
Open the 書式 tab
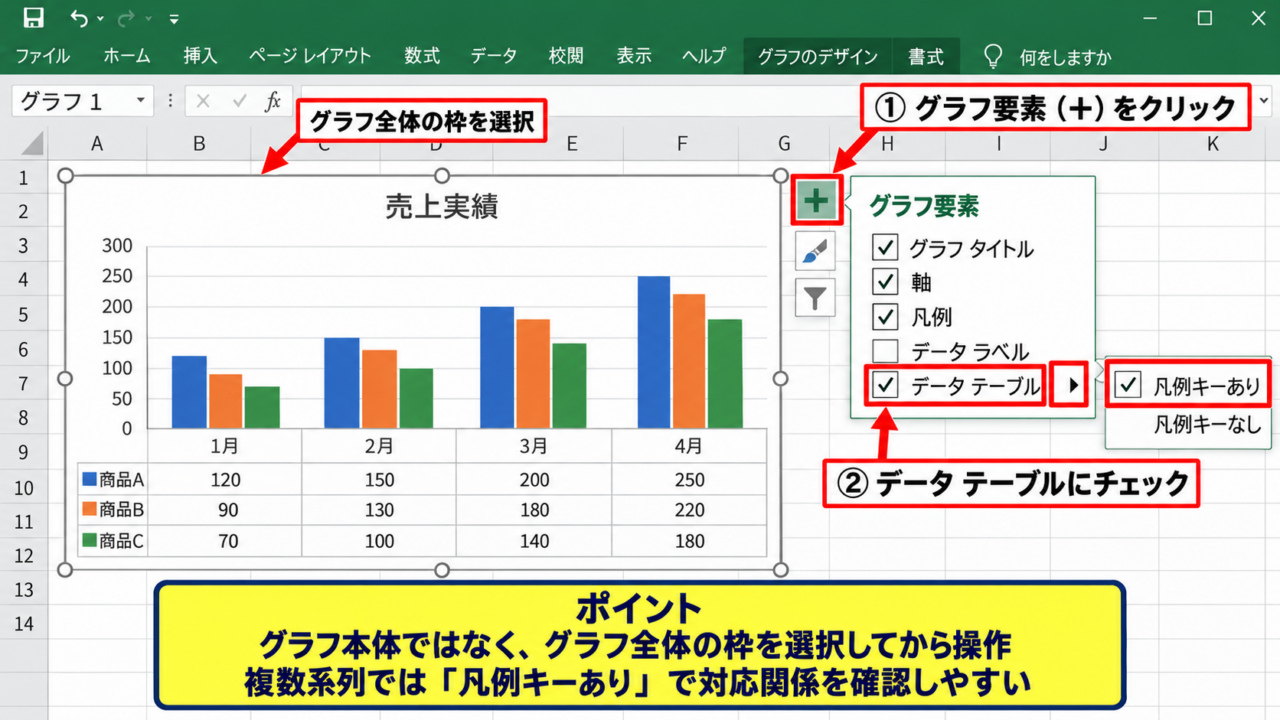pyautogui.click(x=926, y=56)
